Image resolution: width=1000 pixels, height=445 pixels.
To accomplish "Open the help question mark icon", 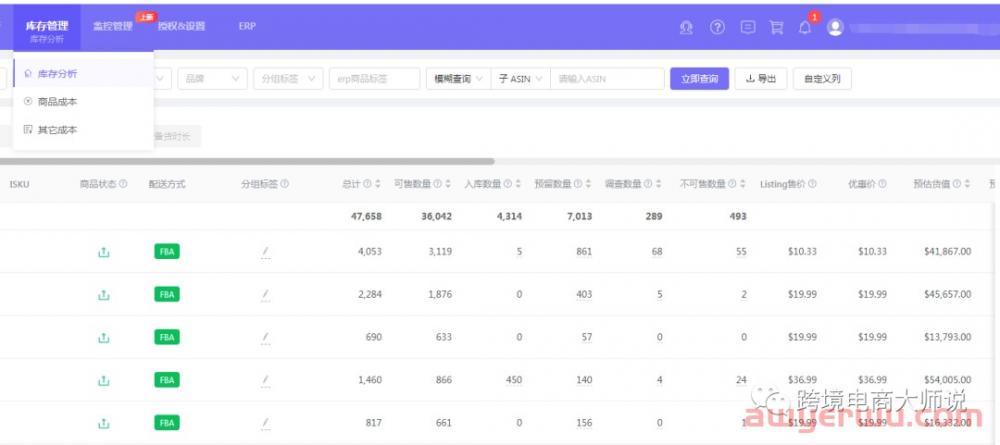I will 717,27.
